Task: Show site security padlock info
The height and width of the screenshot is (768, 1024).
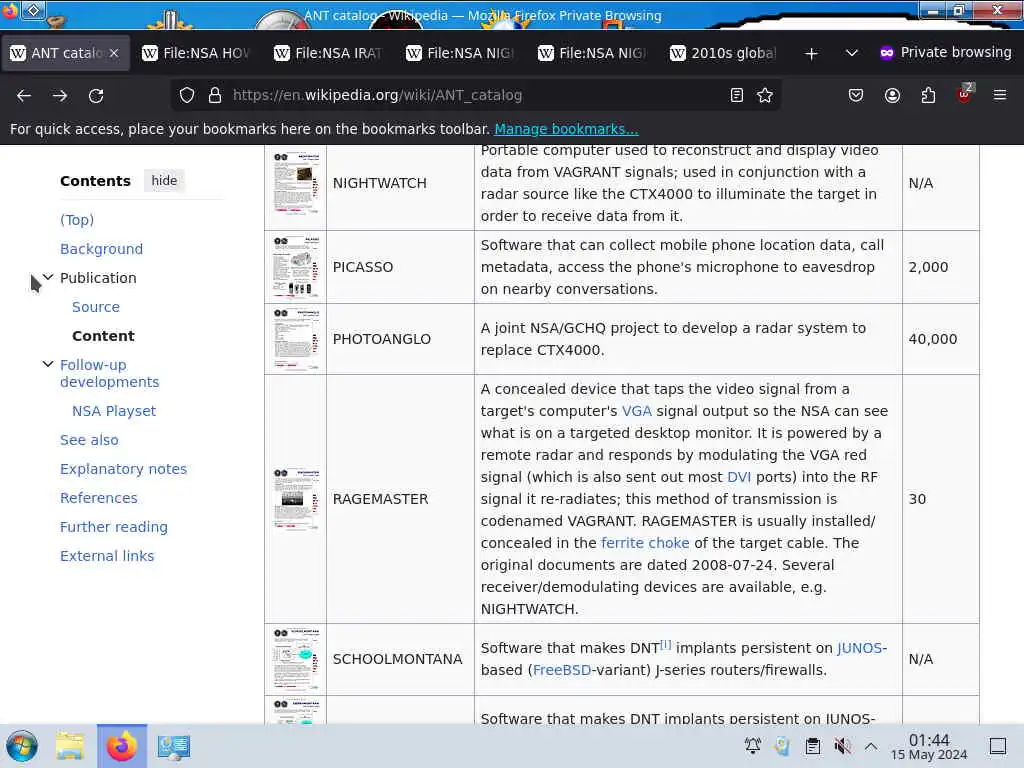Action: coord(214,95)
